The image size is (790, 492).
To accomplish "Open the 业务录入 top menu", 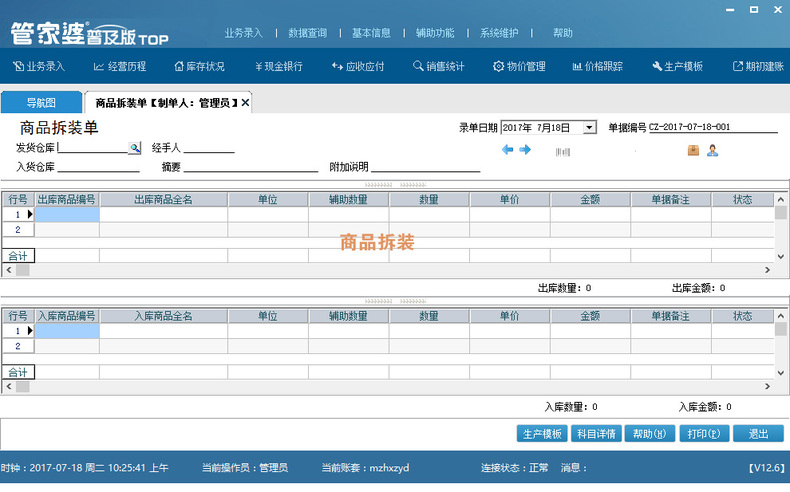I will click(244, 33).
